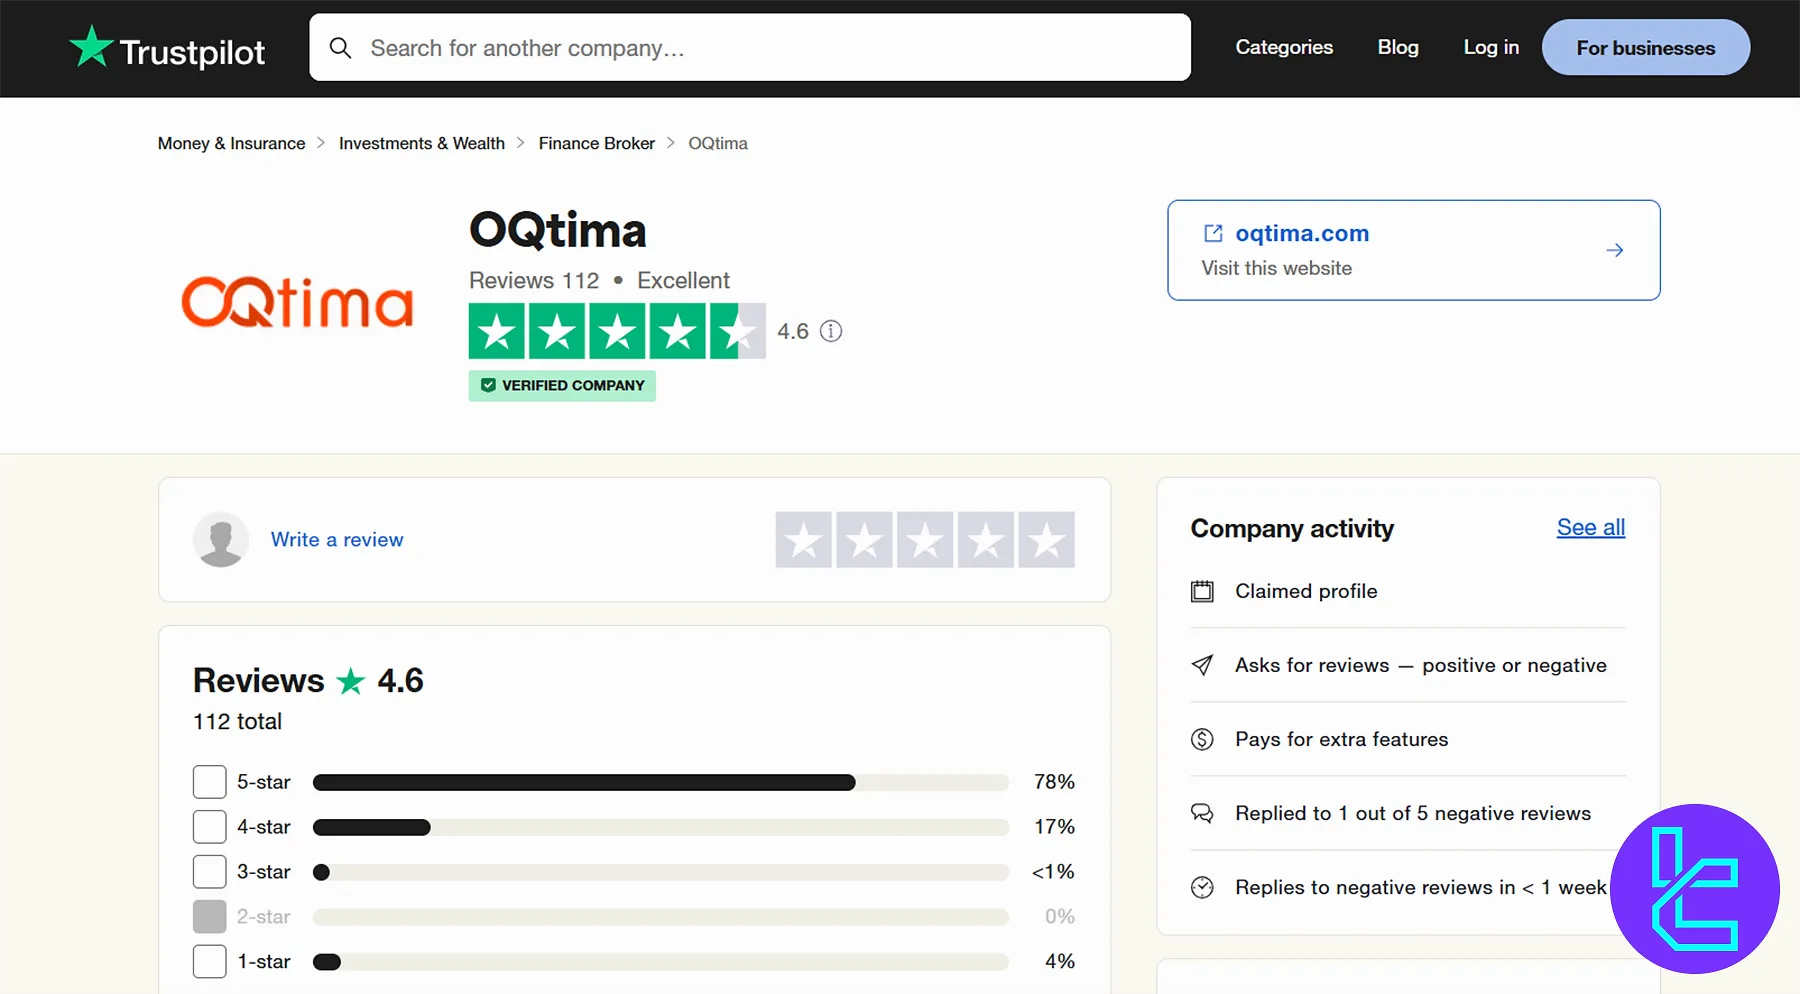Click the 1-star rating bar at 4%
This screenshot has height=994, width=1800.
click(661, 962)
